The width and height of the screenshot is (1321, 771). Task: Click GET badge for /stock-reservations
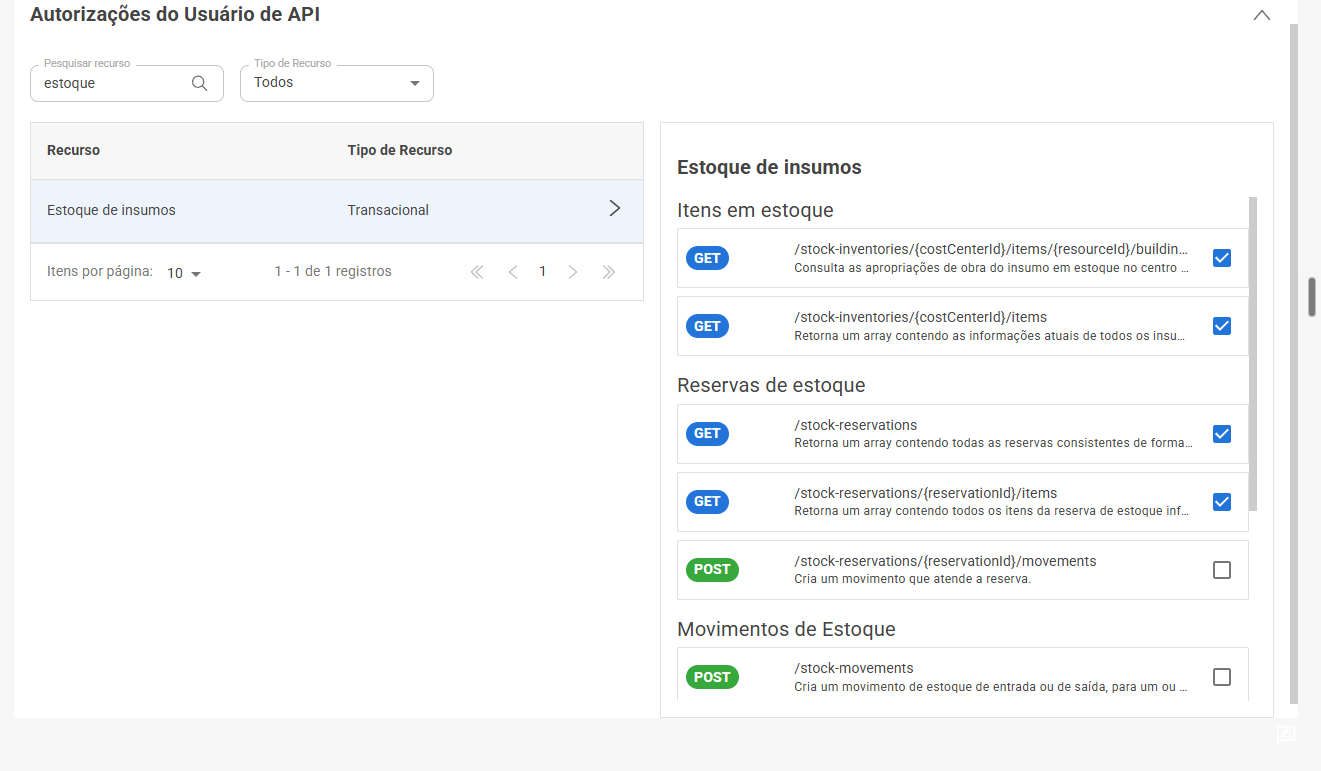(707, 434)
